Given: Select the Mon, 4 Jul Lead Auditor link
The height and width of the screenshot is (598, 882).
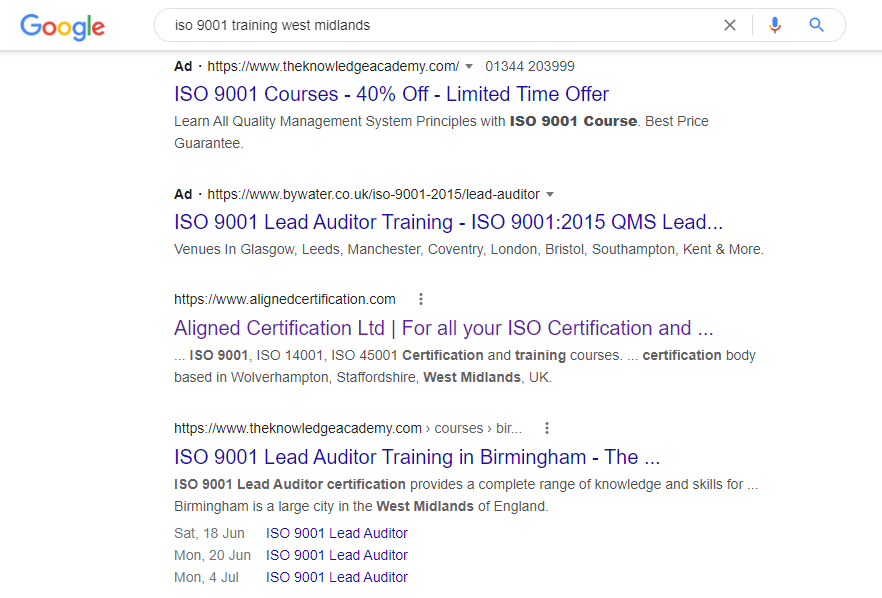Looking at the screenshot, I should point(337,577).
